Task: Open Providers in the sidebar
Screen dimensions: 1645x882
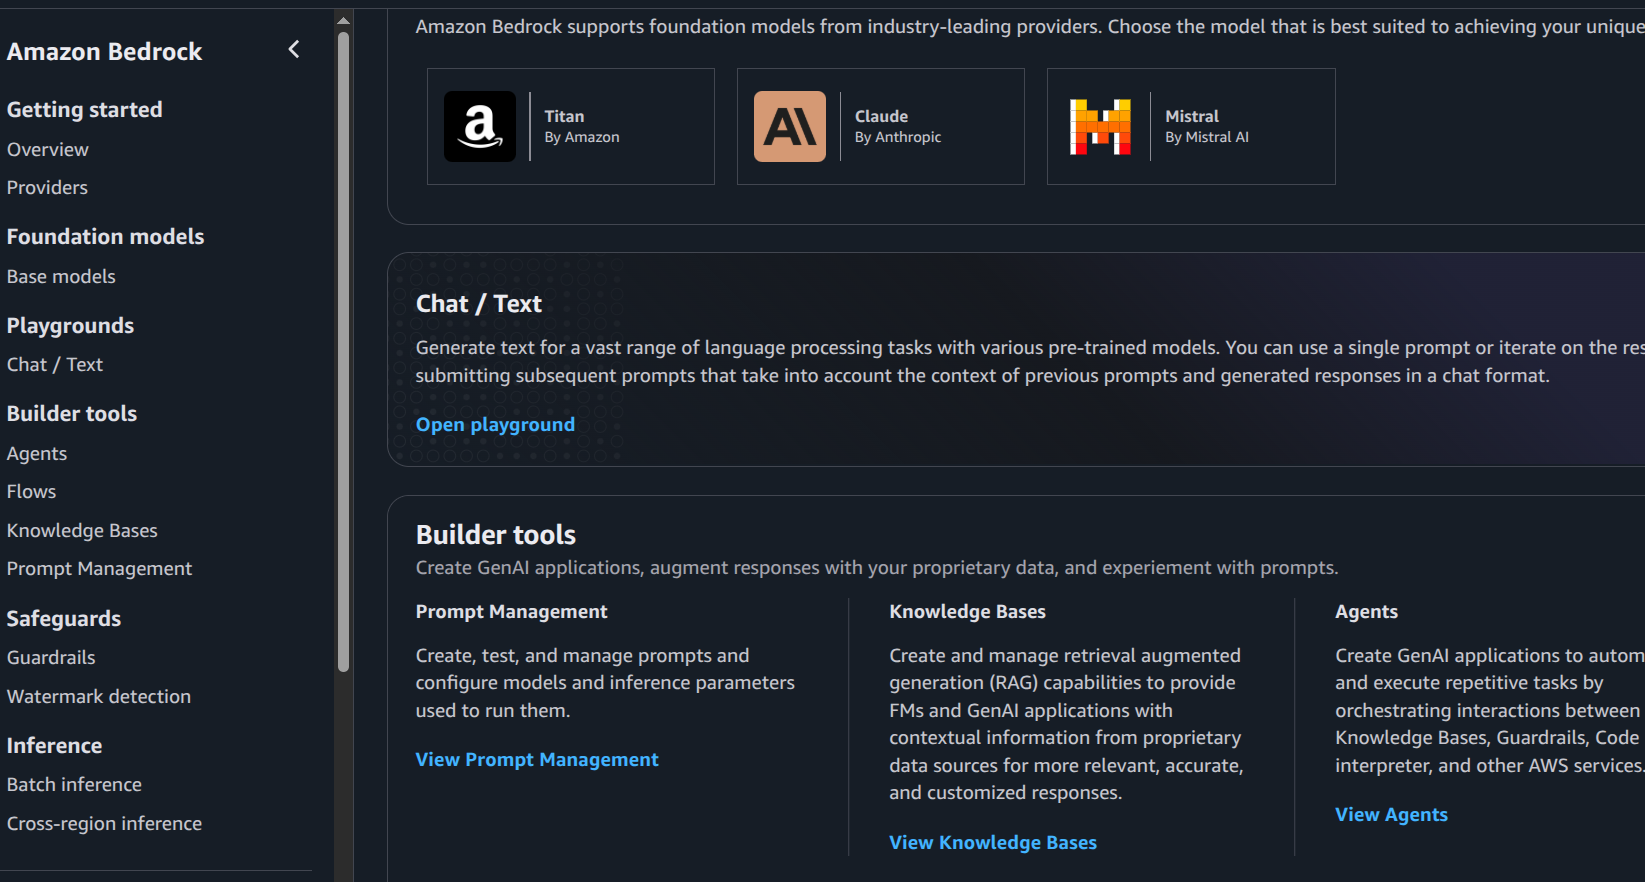Action: click(x=47, y=187)
